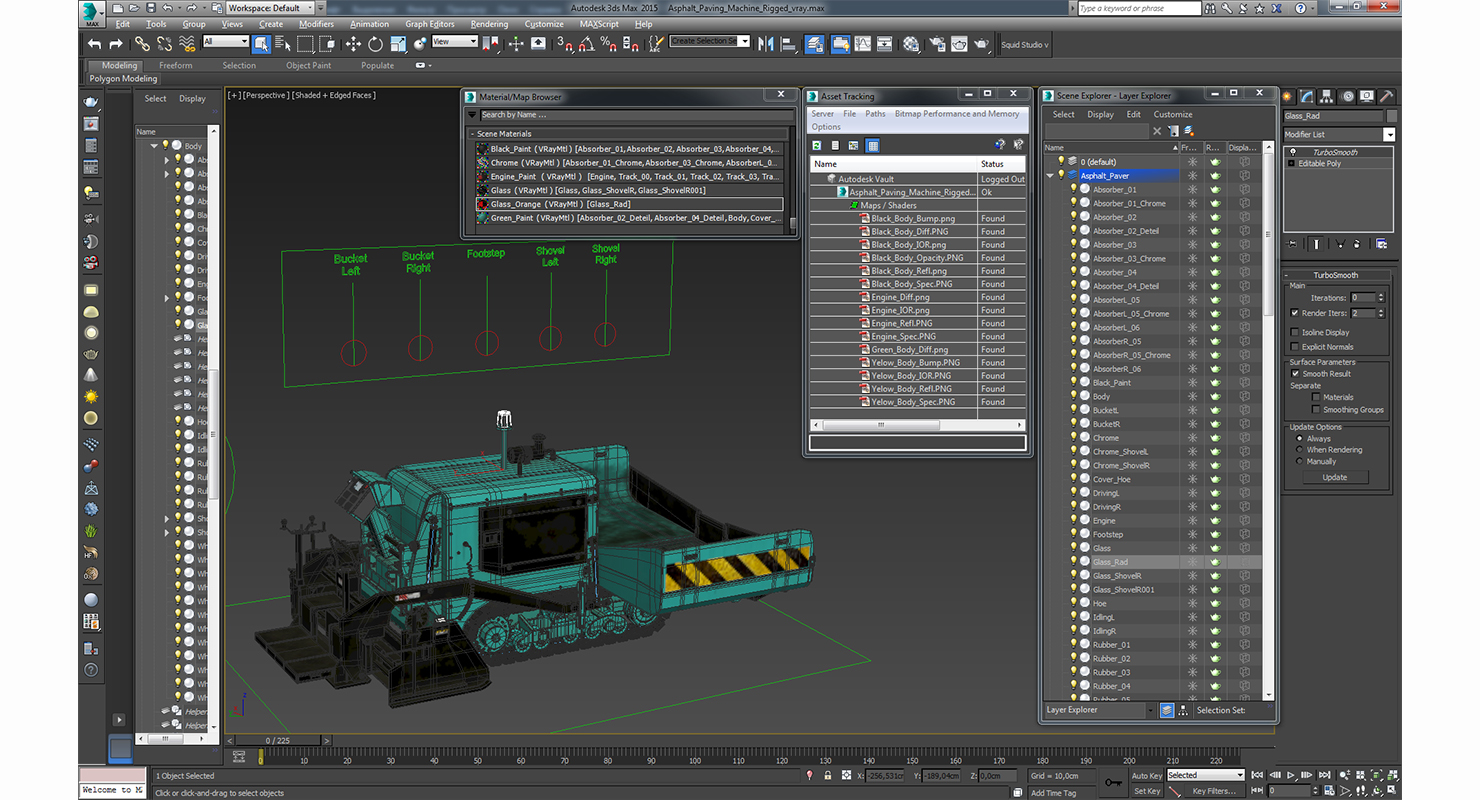Viewport: 1480px width, 800px height.
Task: Click Pin Stack icon under modifier stack
Action: coord(1293,243)
